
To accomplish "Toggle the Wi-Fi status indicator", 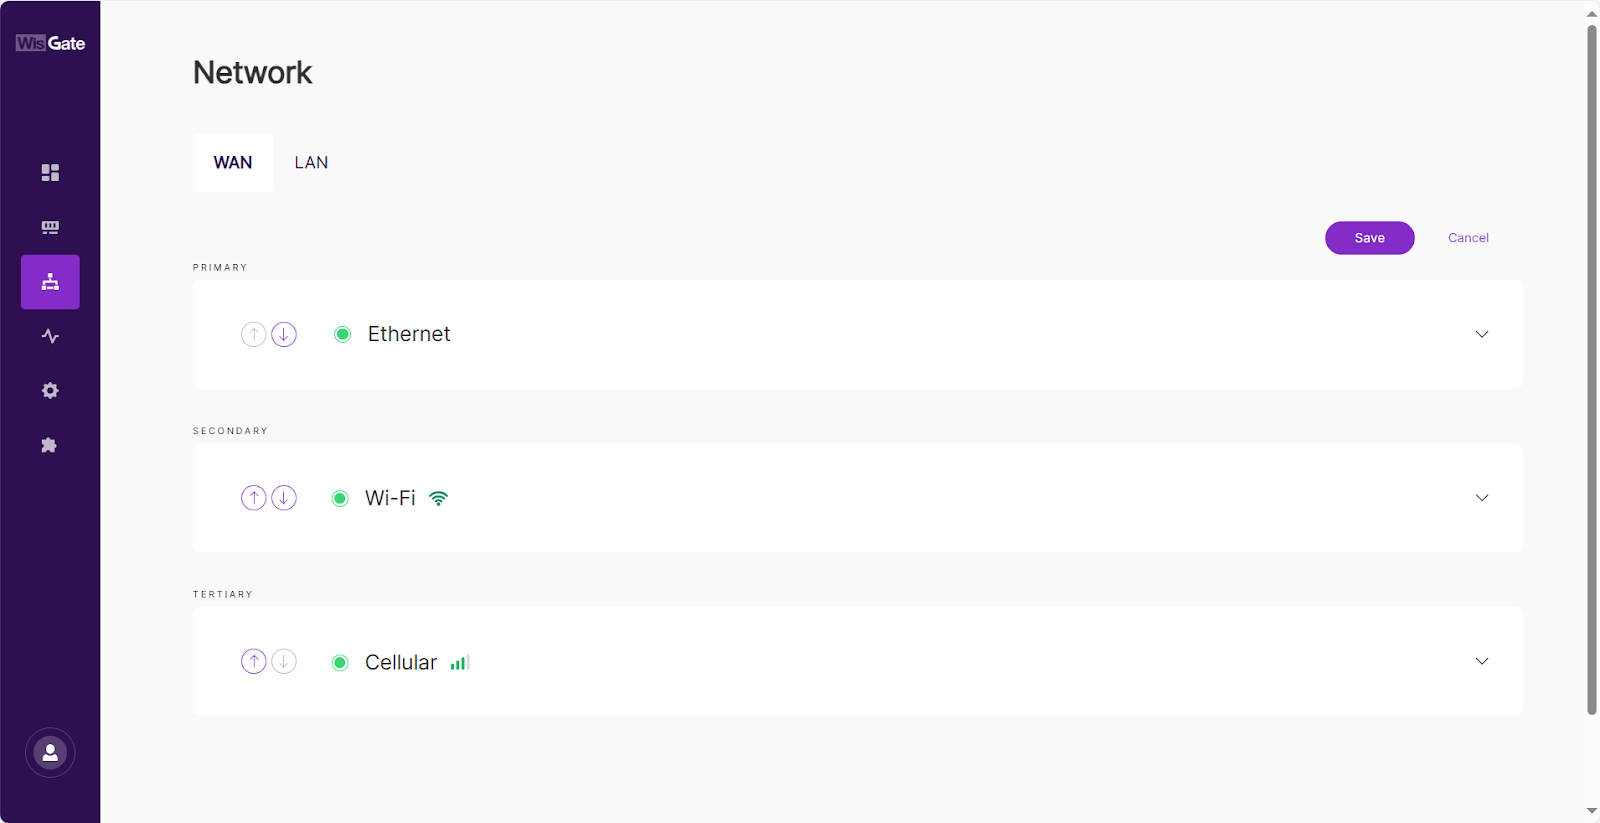I will (x=340, y=499).
